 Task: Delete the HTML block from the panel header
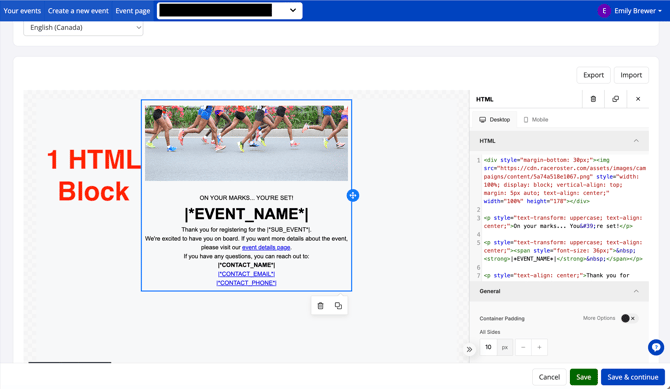click(593, 99)
